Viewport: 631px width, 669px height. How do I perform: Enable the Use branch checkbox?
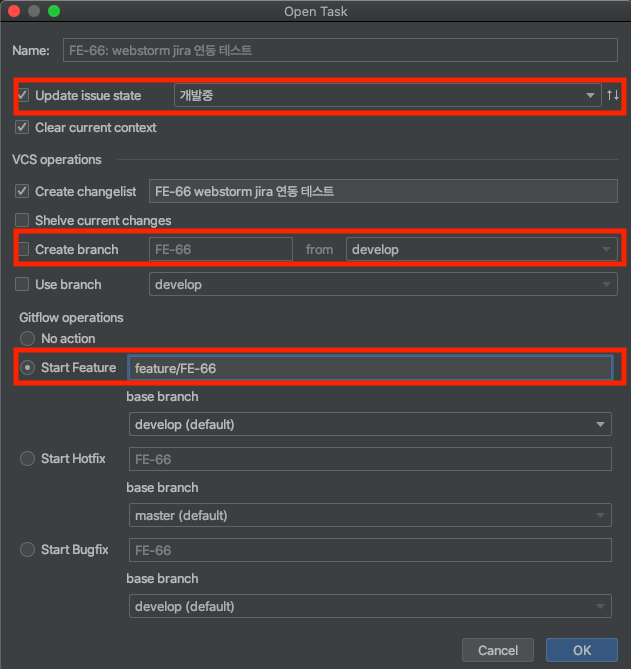tap(22, 284)
